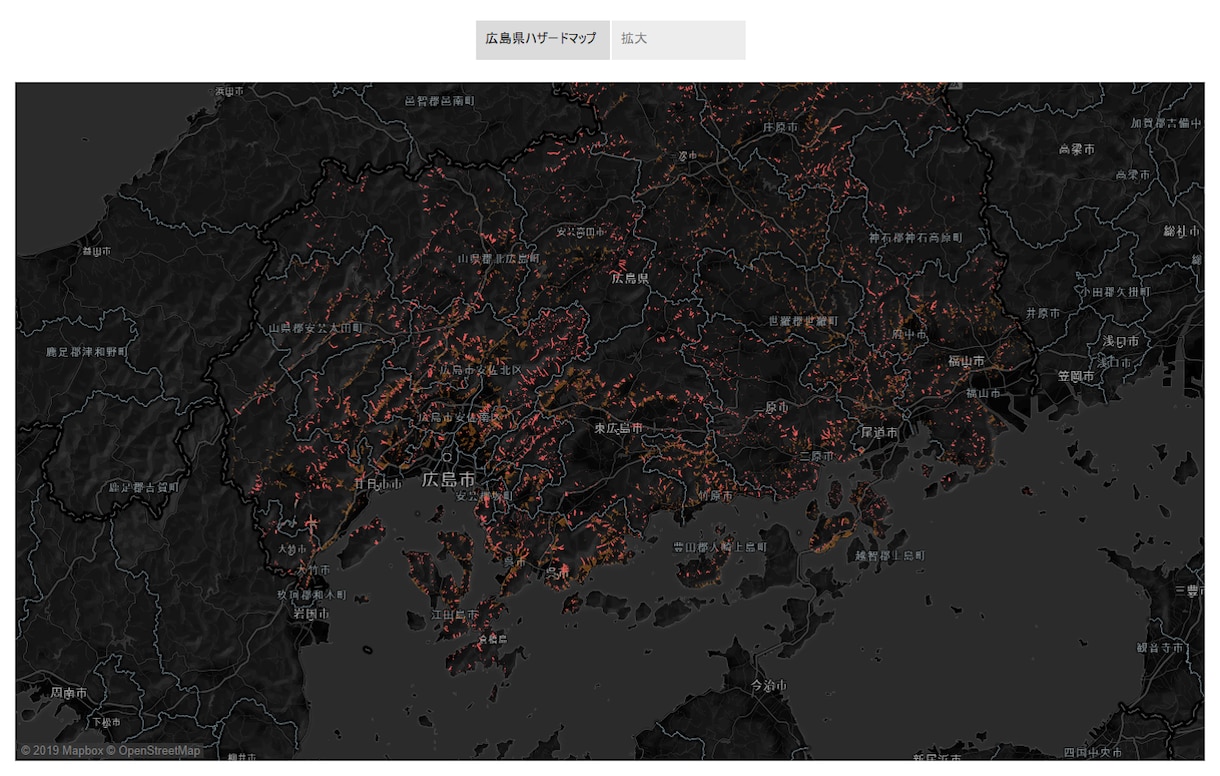Viewport: 1220px width, 776px height.
Task: Click the 鹿足郡吉賀町 map label
Action: point(144,487)
